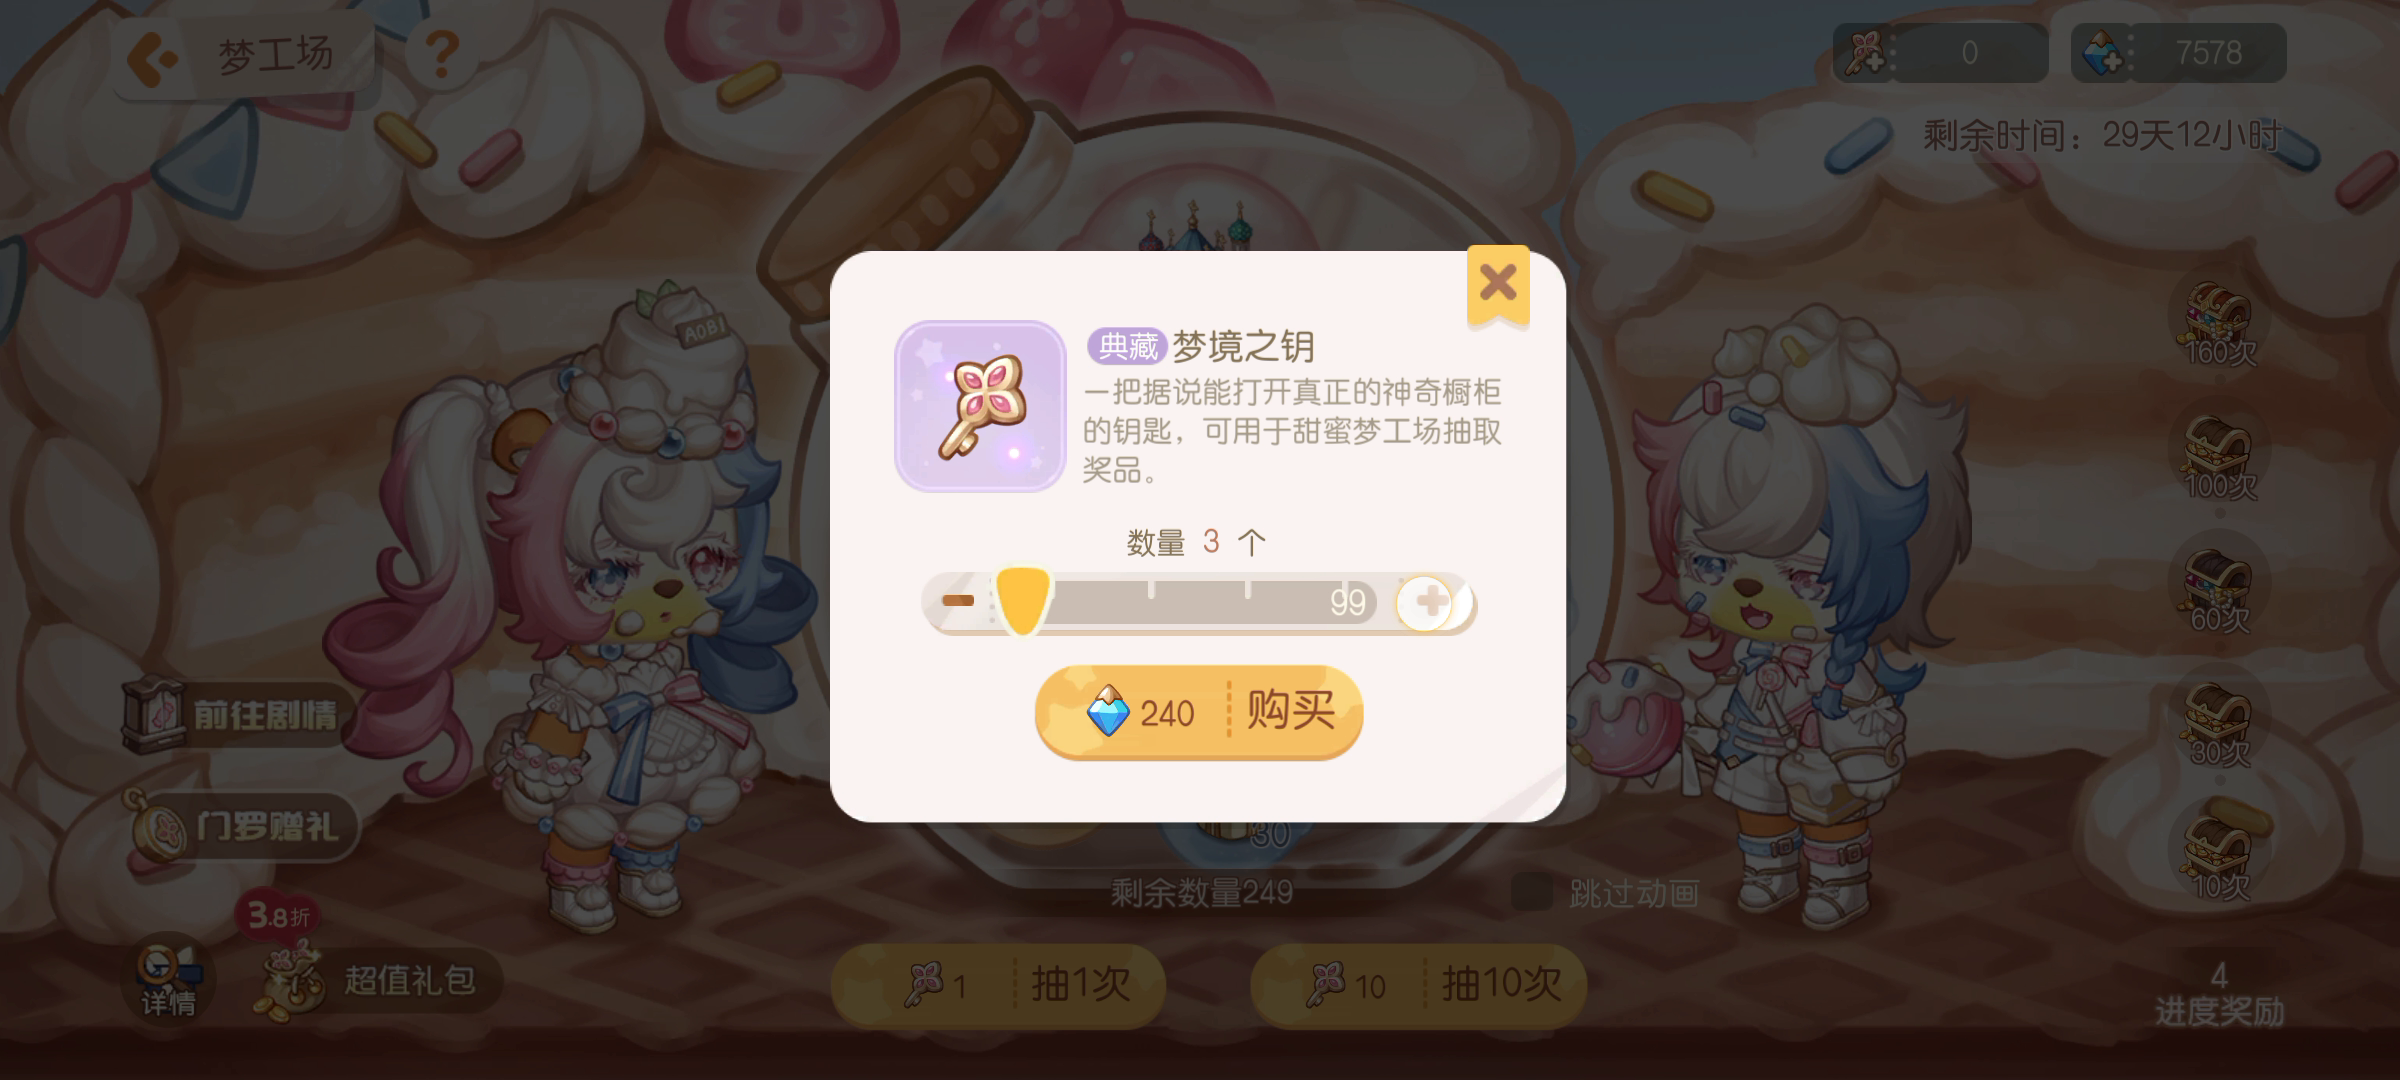
Task: Open the 60次 treasure chest reward
Action: click(2219, 590)
